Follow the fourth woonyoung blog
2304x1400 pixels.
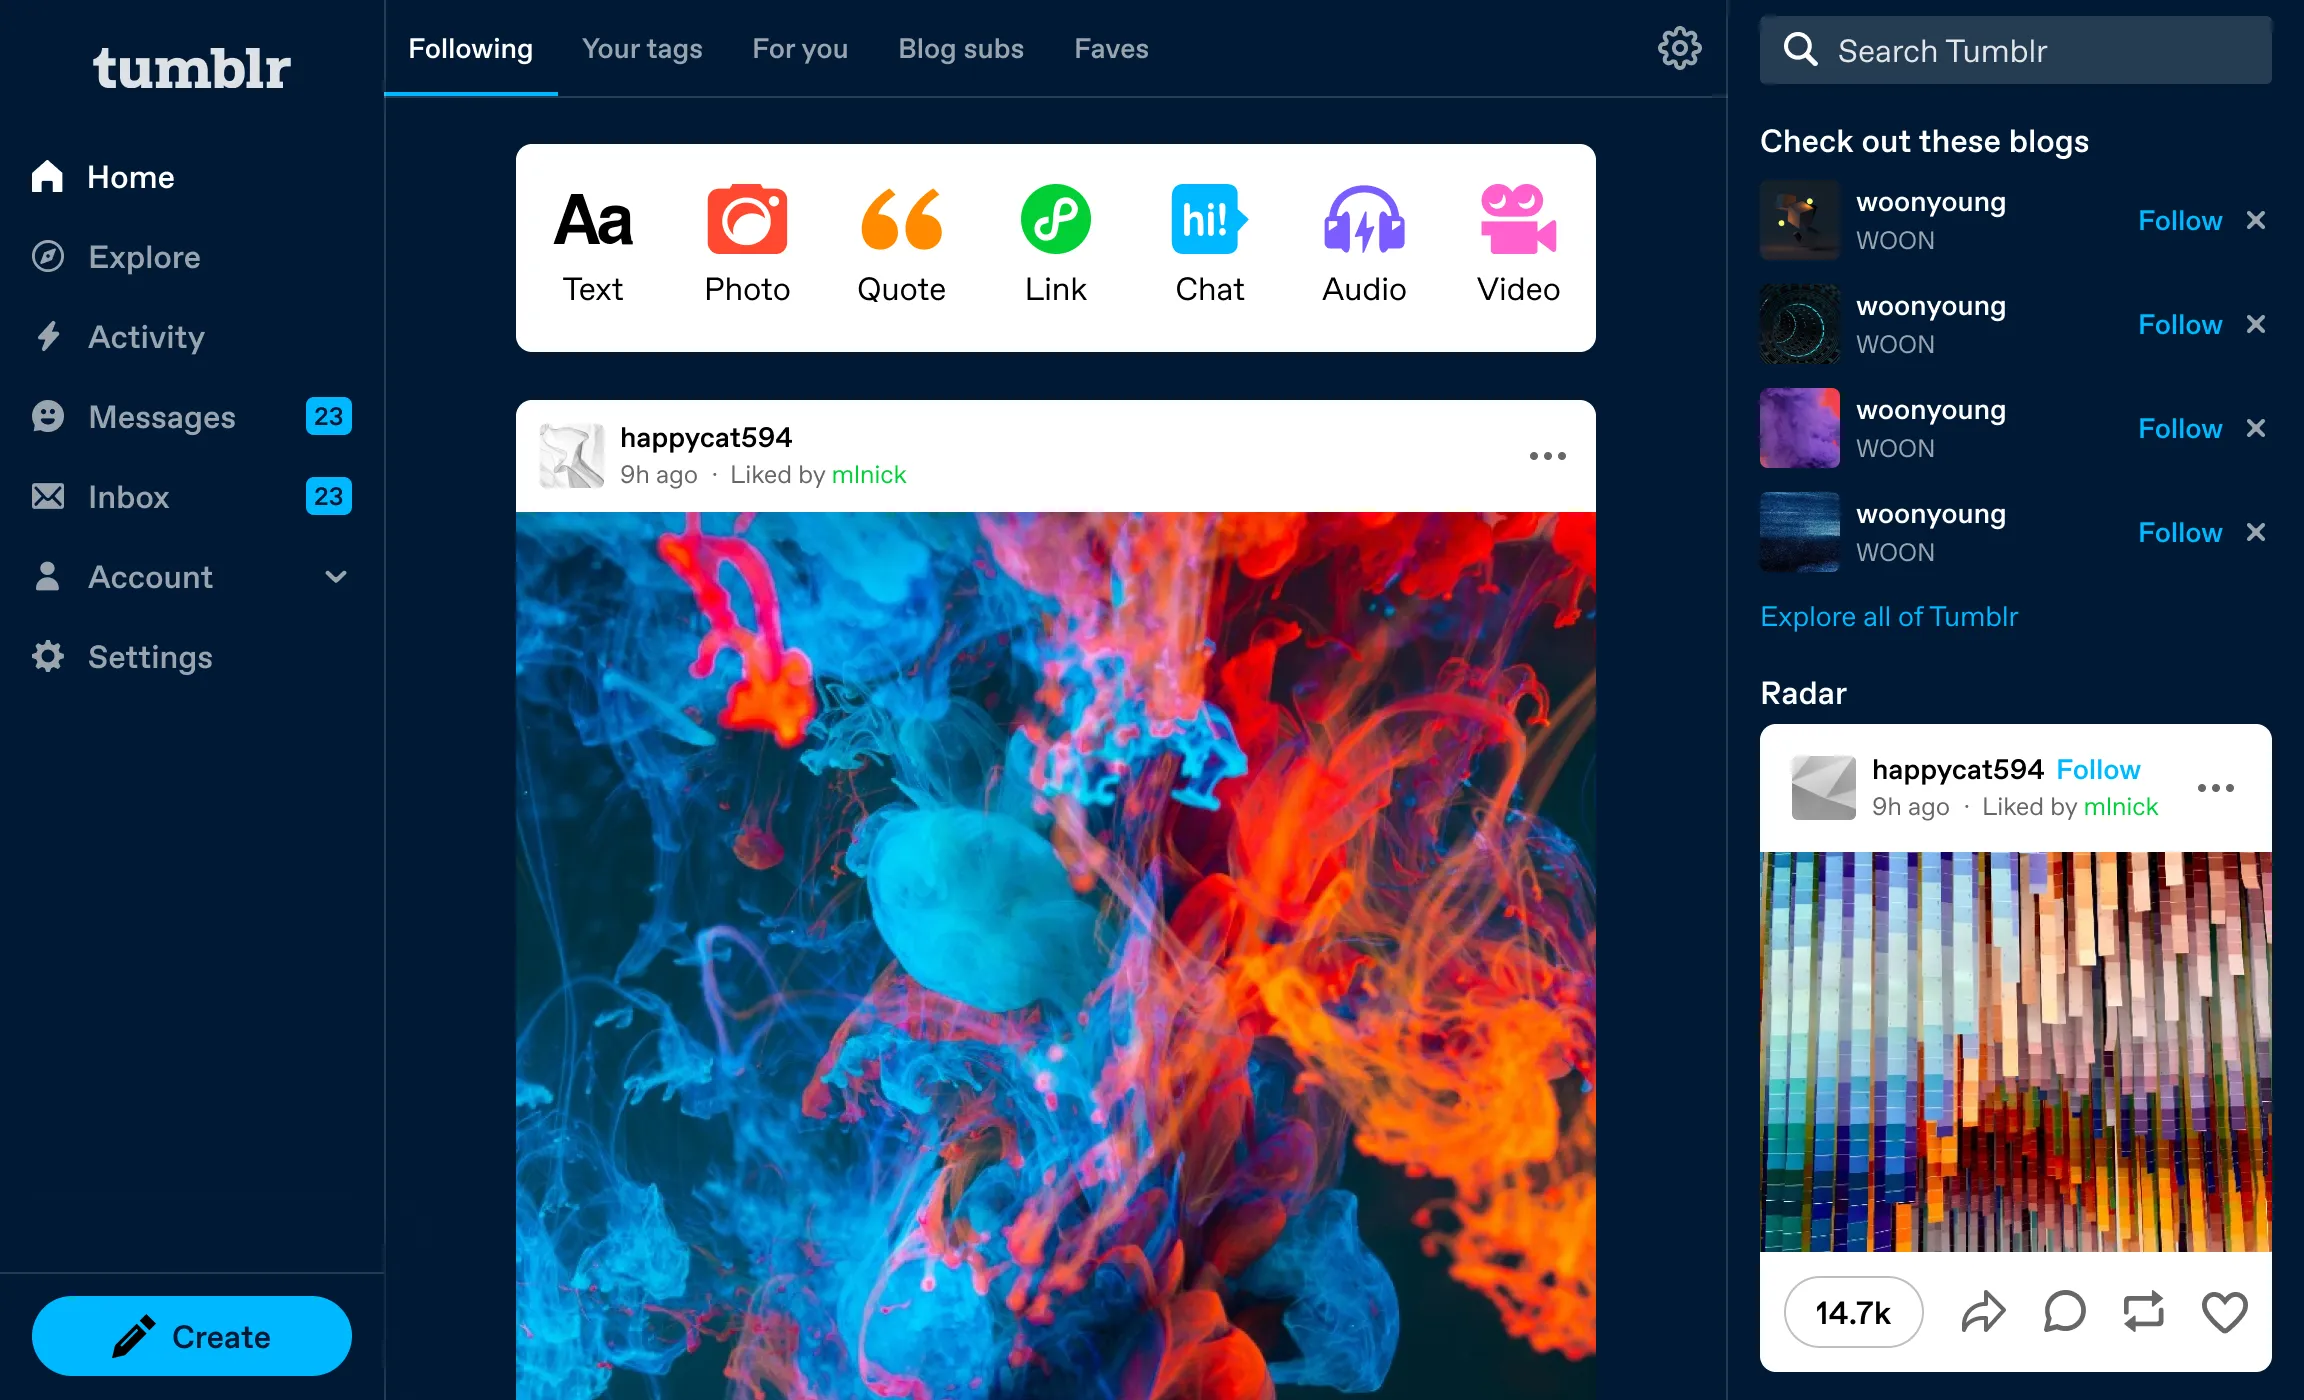click(x=2180, y=533)
